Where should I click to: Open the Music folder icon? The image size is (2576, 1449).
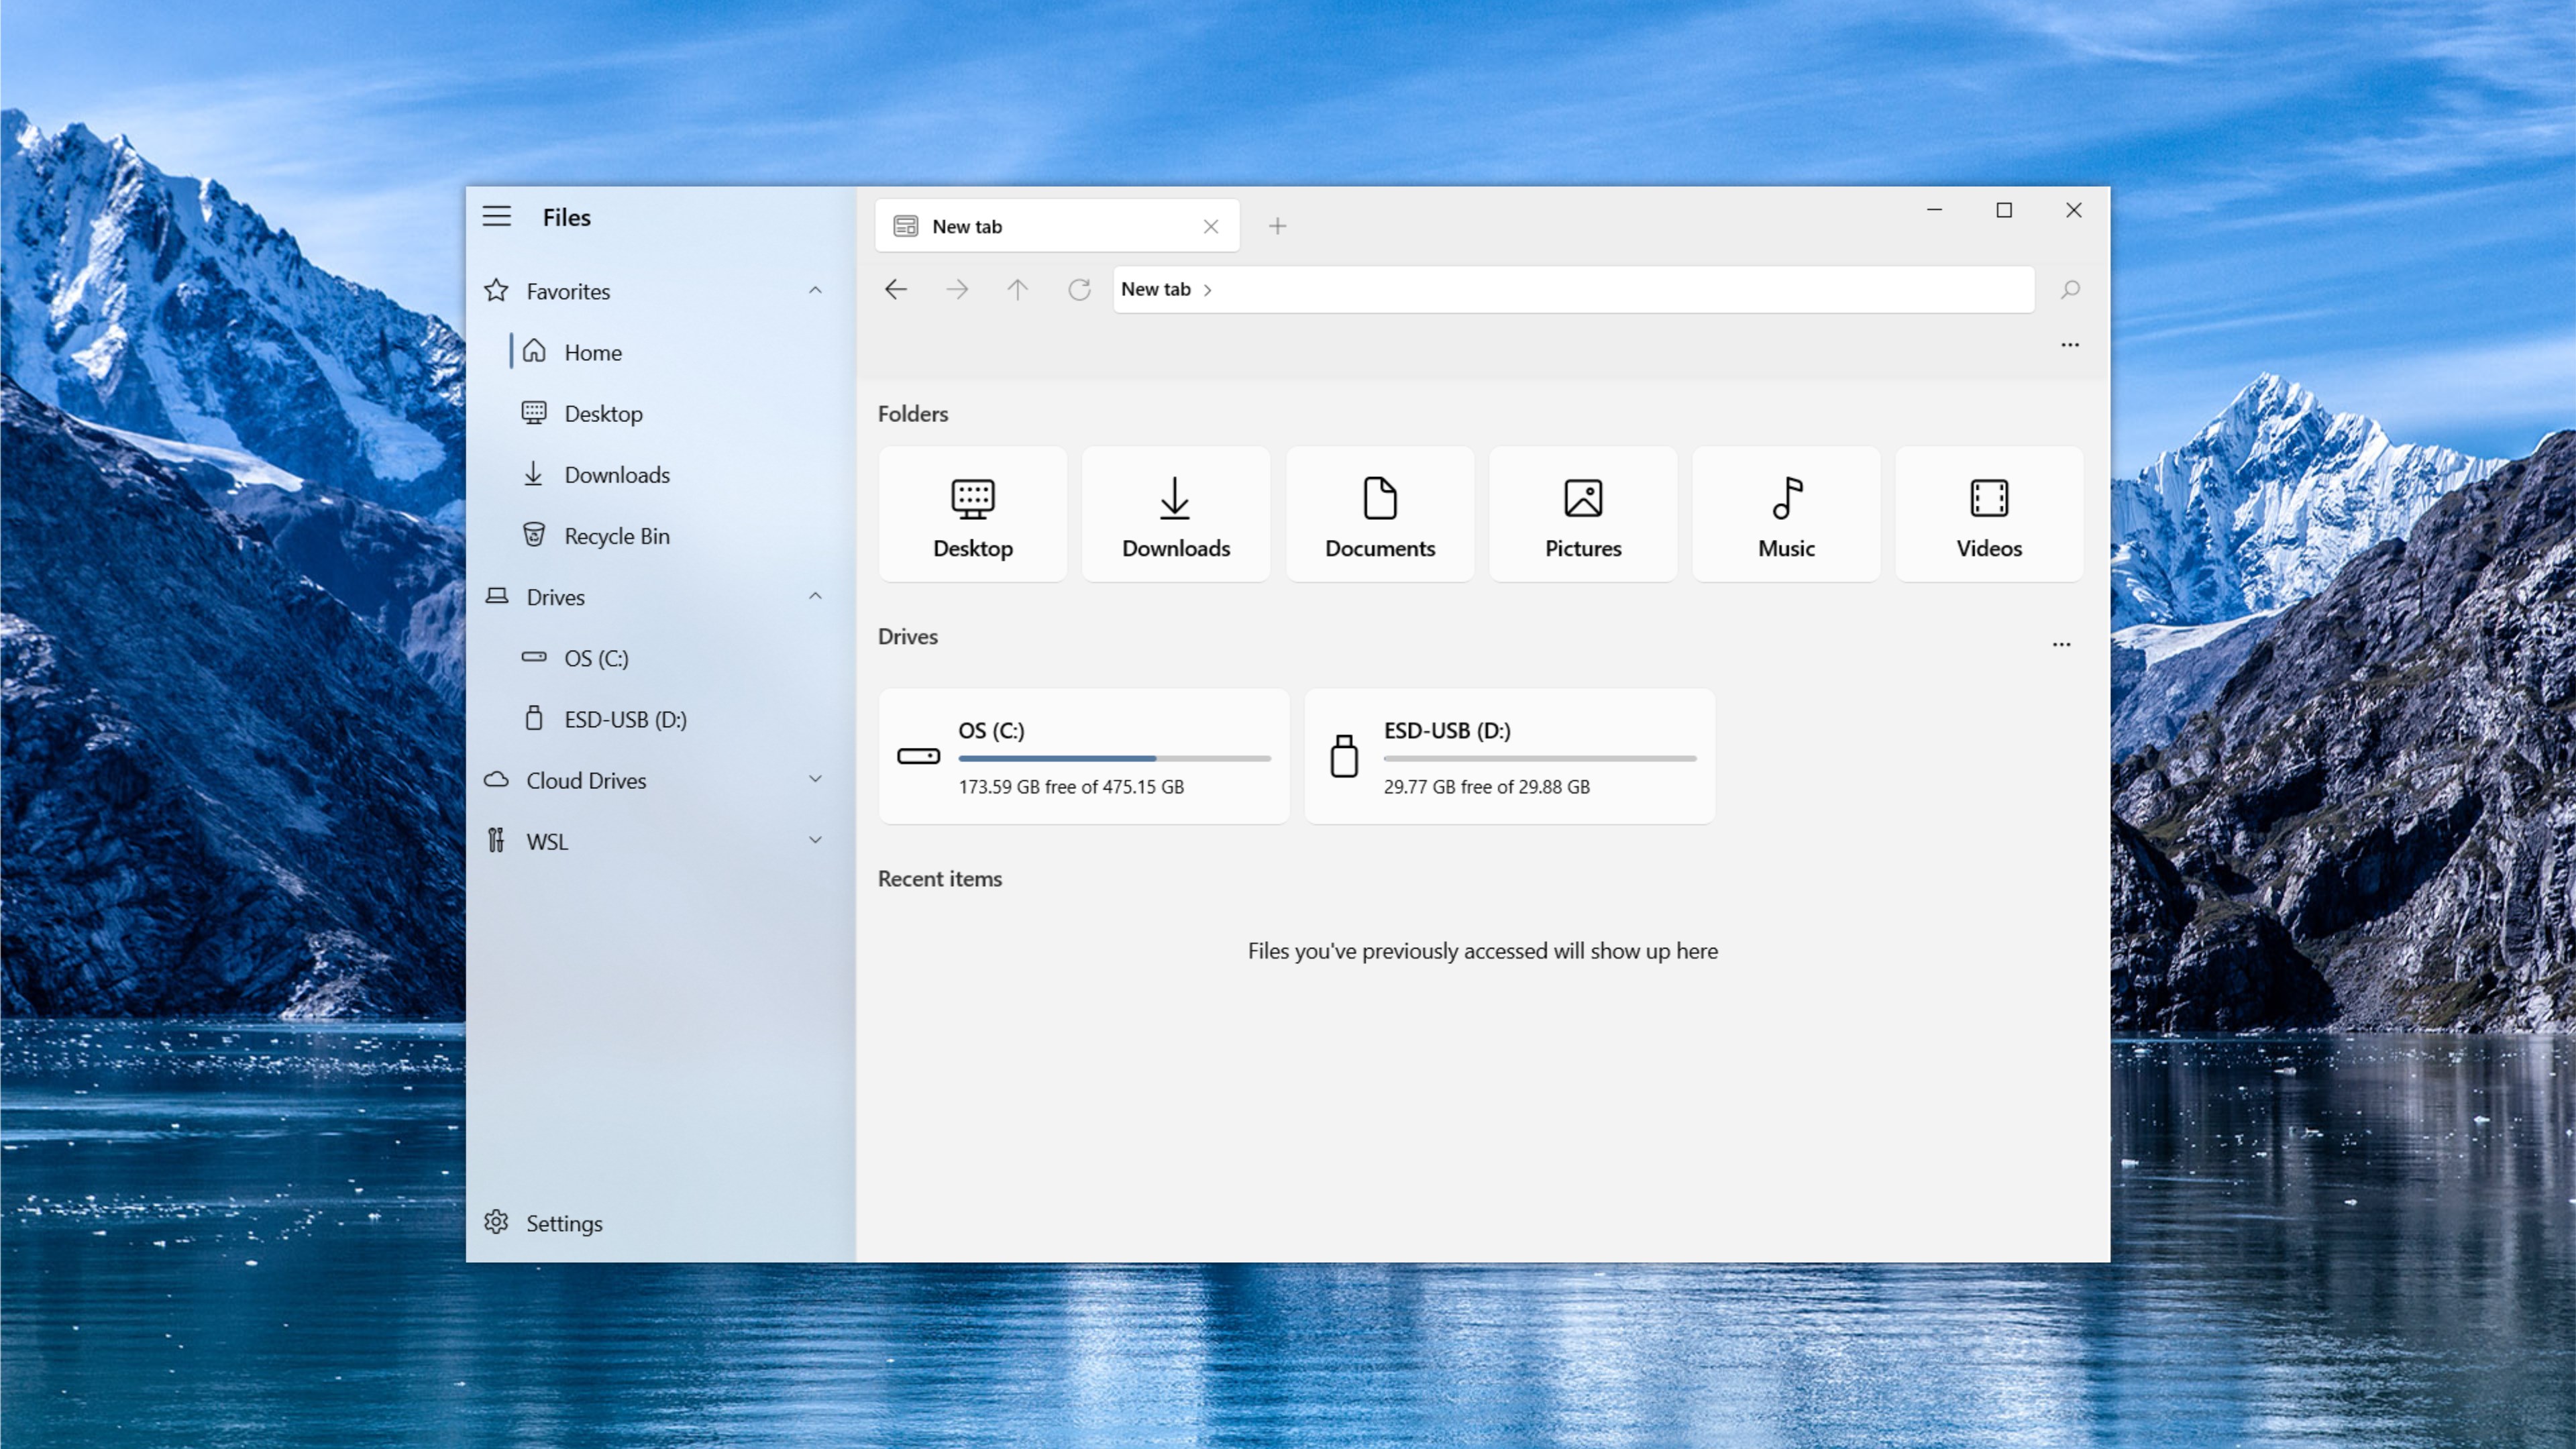coord(1786,513)
